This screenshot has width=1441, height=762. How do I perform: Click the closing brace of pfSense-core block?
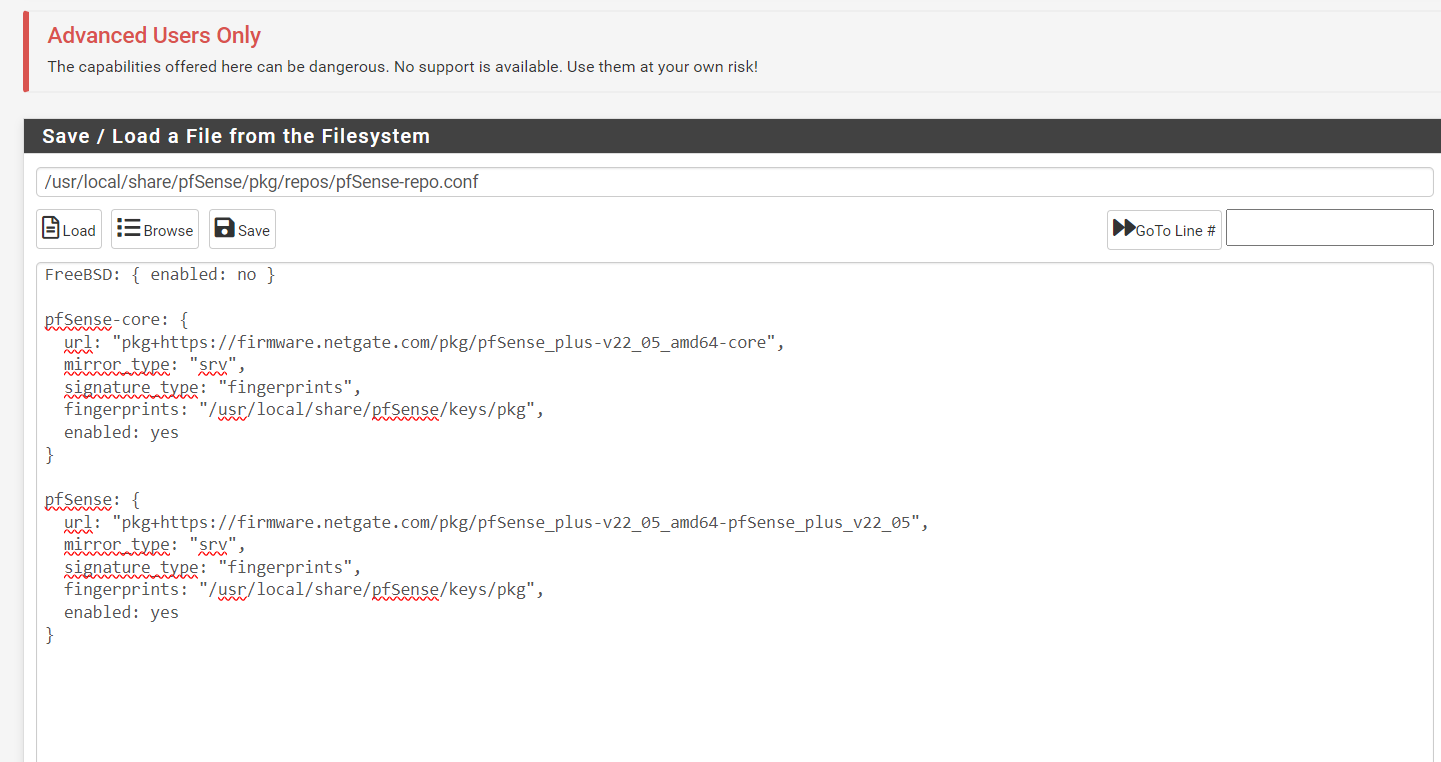[50, 455]
